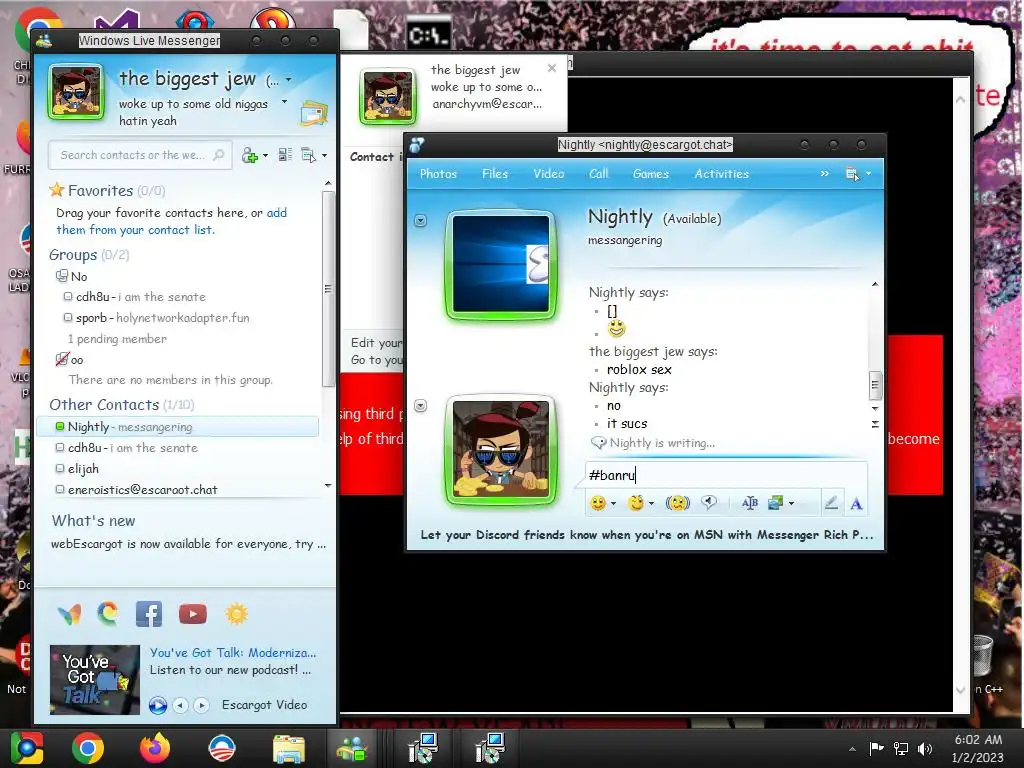Open the Files menu in chat

click(494, 174)
